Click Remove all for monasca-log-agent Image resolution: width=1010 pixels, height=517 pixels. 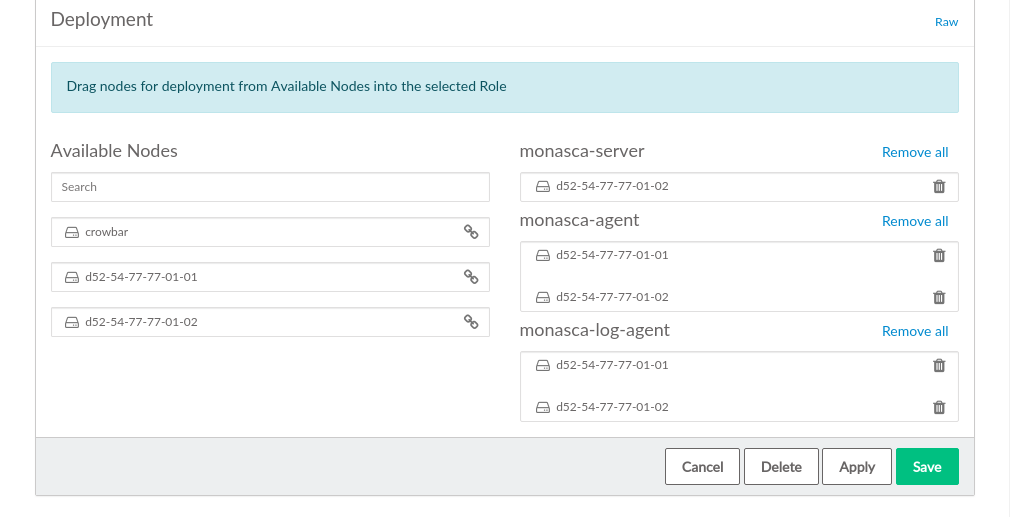click(915, 332)
